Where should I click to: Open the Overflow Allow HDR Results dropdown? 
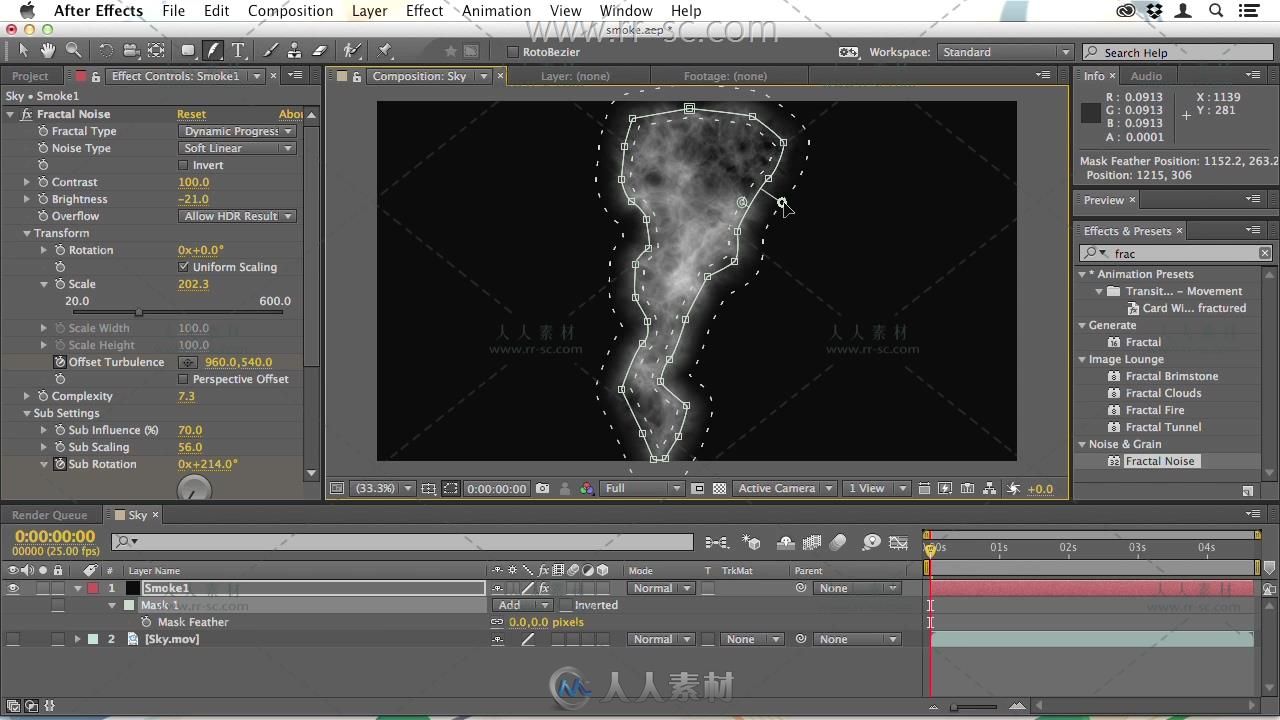pyautogui.click(x=237, y=216)
